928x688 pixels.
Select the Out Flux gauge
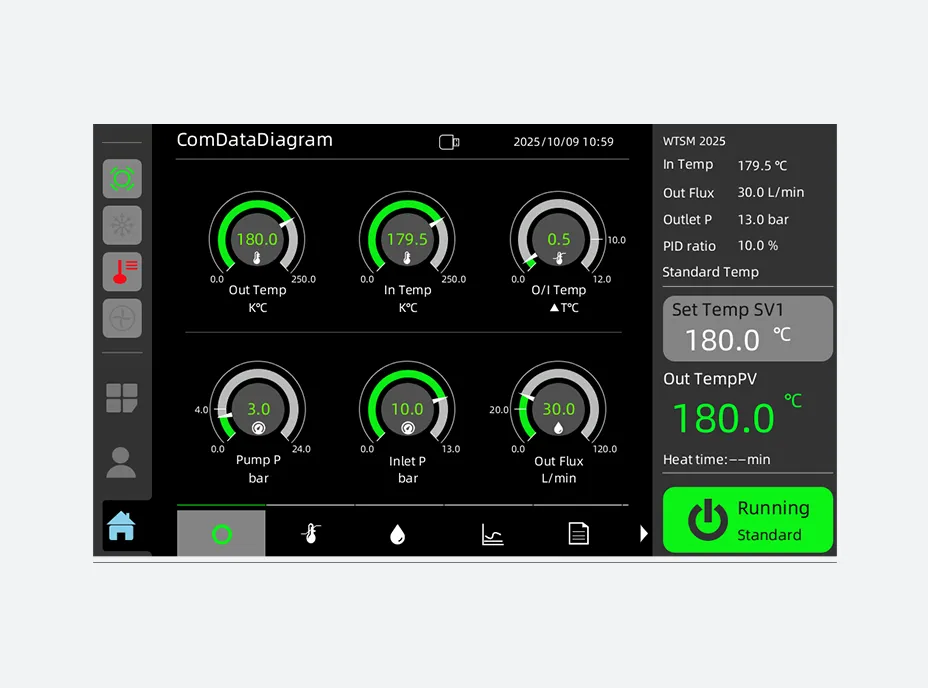coord(558,410)
